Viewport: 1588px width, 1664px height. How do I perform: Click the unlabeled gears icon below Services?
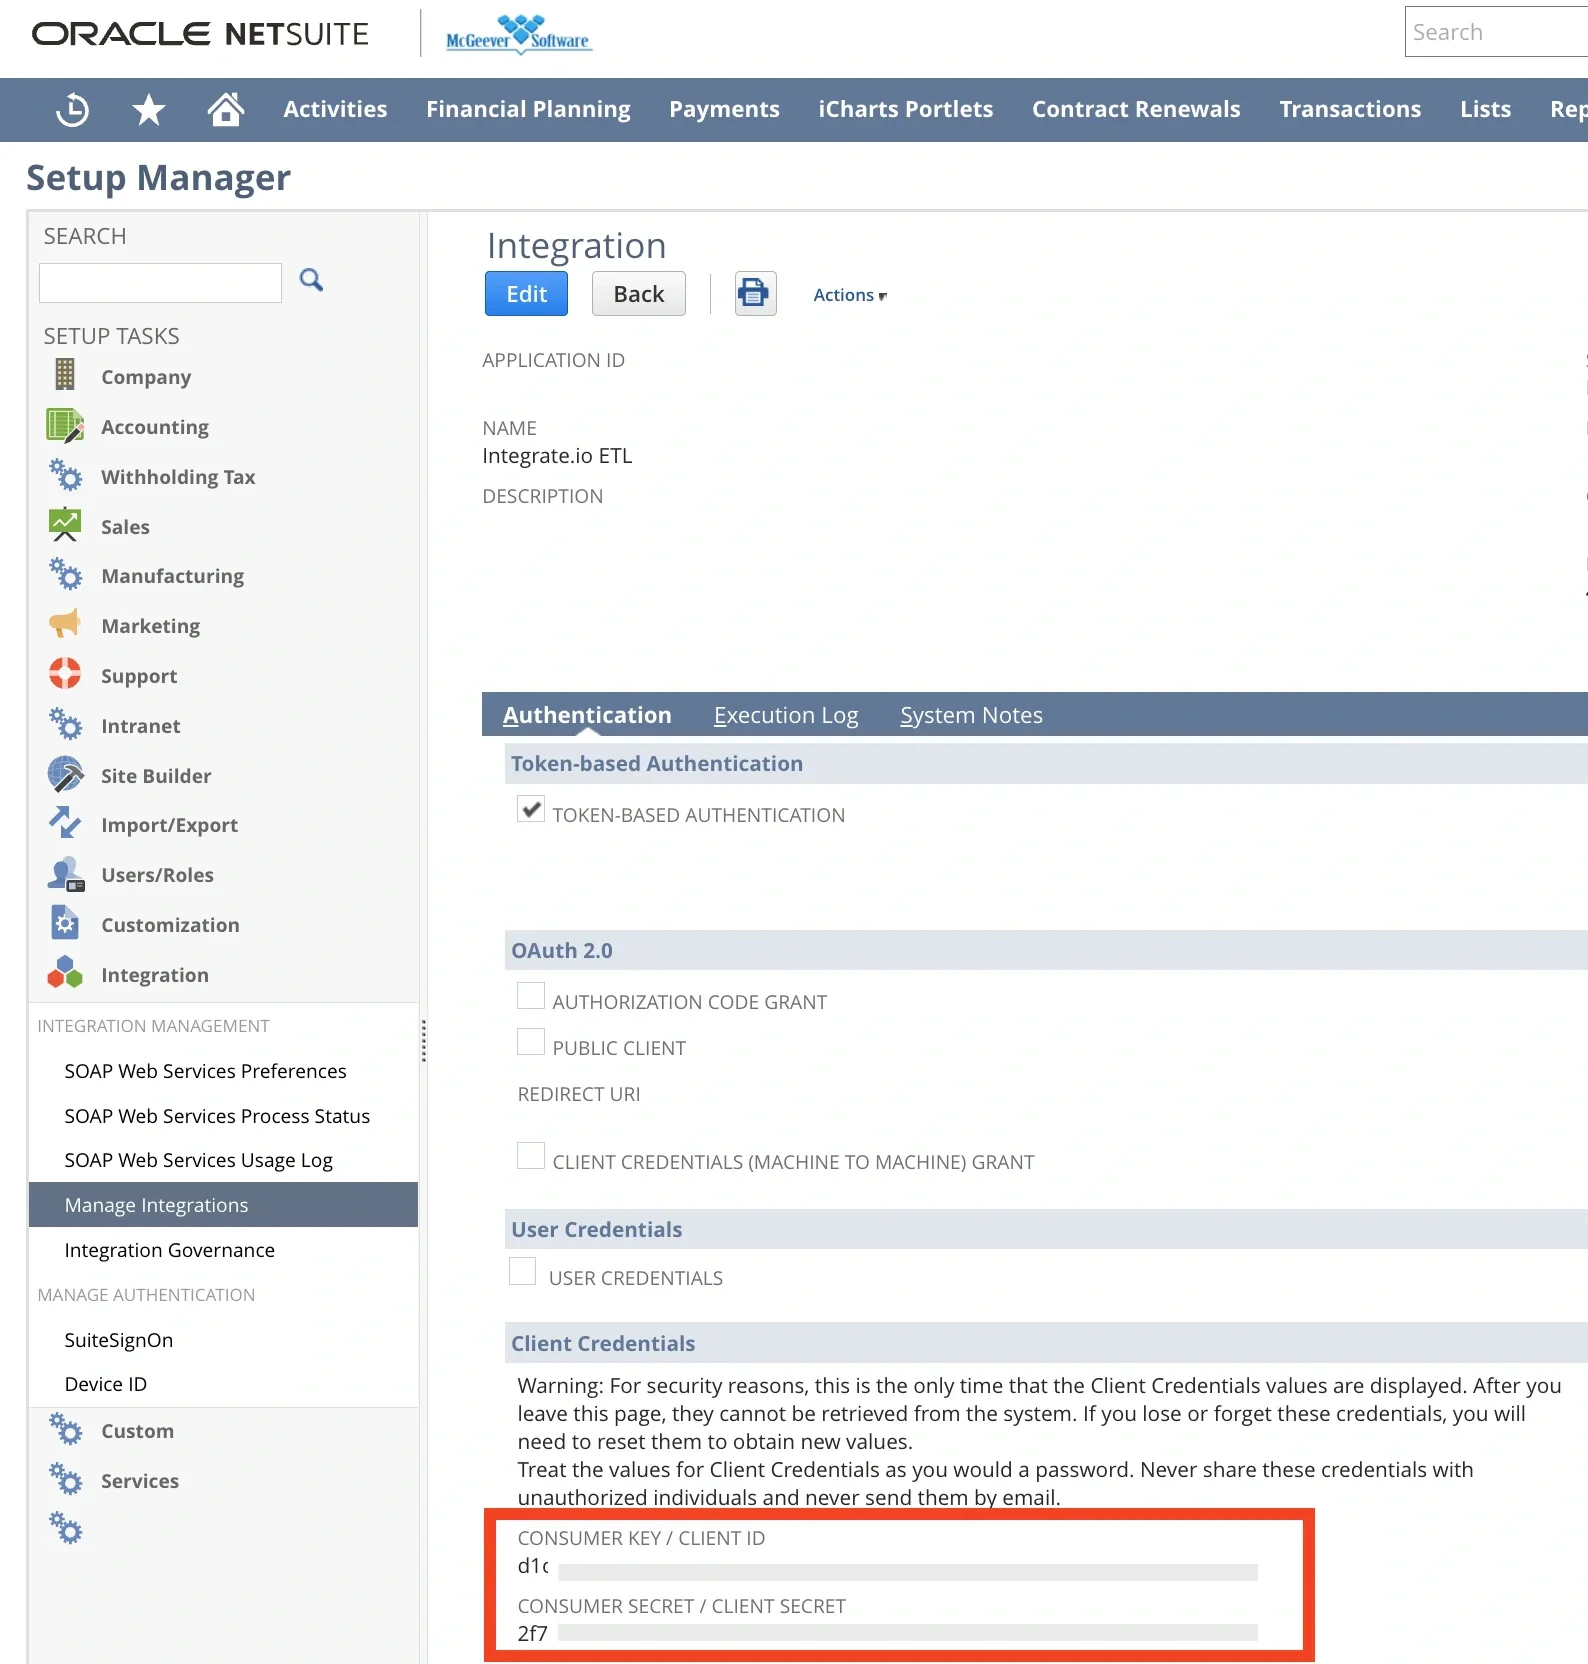(x=65, y=1527)
